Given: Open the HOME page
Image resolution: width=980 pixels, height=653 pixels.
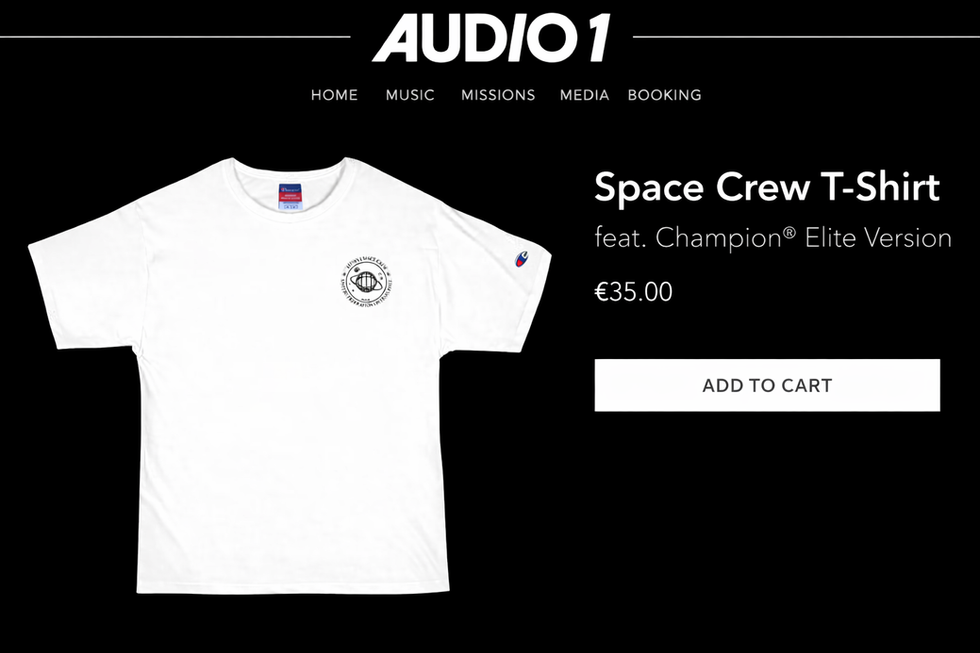Looking at the screenshot, I should [x=334, y=95].
